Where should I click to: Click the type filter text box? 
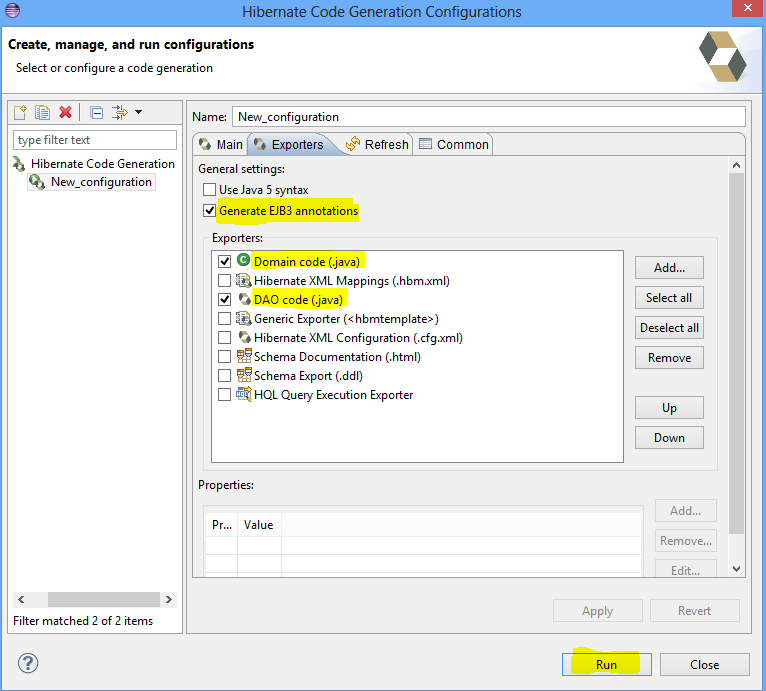tap(95, 140)
